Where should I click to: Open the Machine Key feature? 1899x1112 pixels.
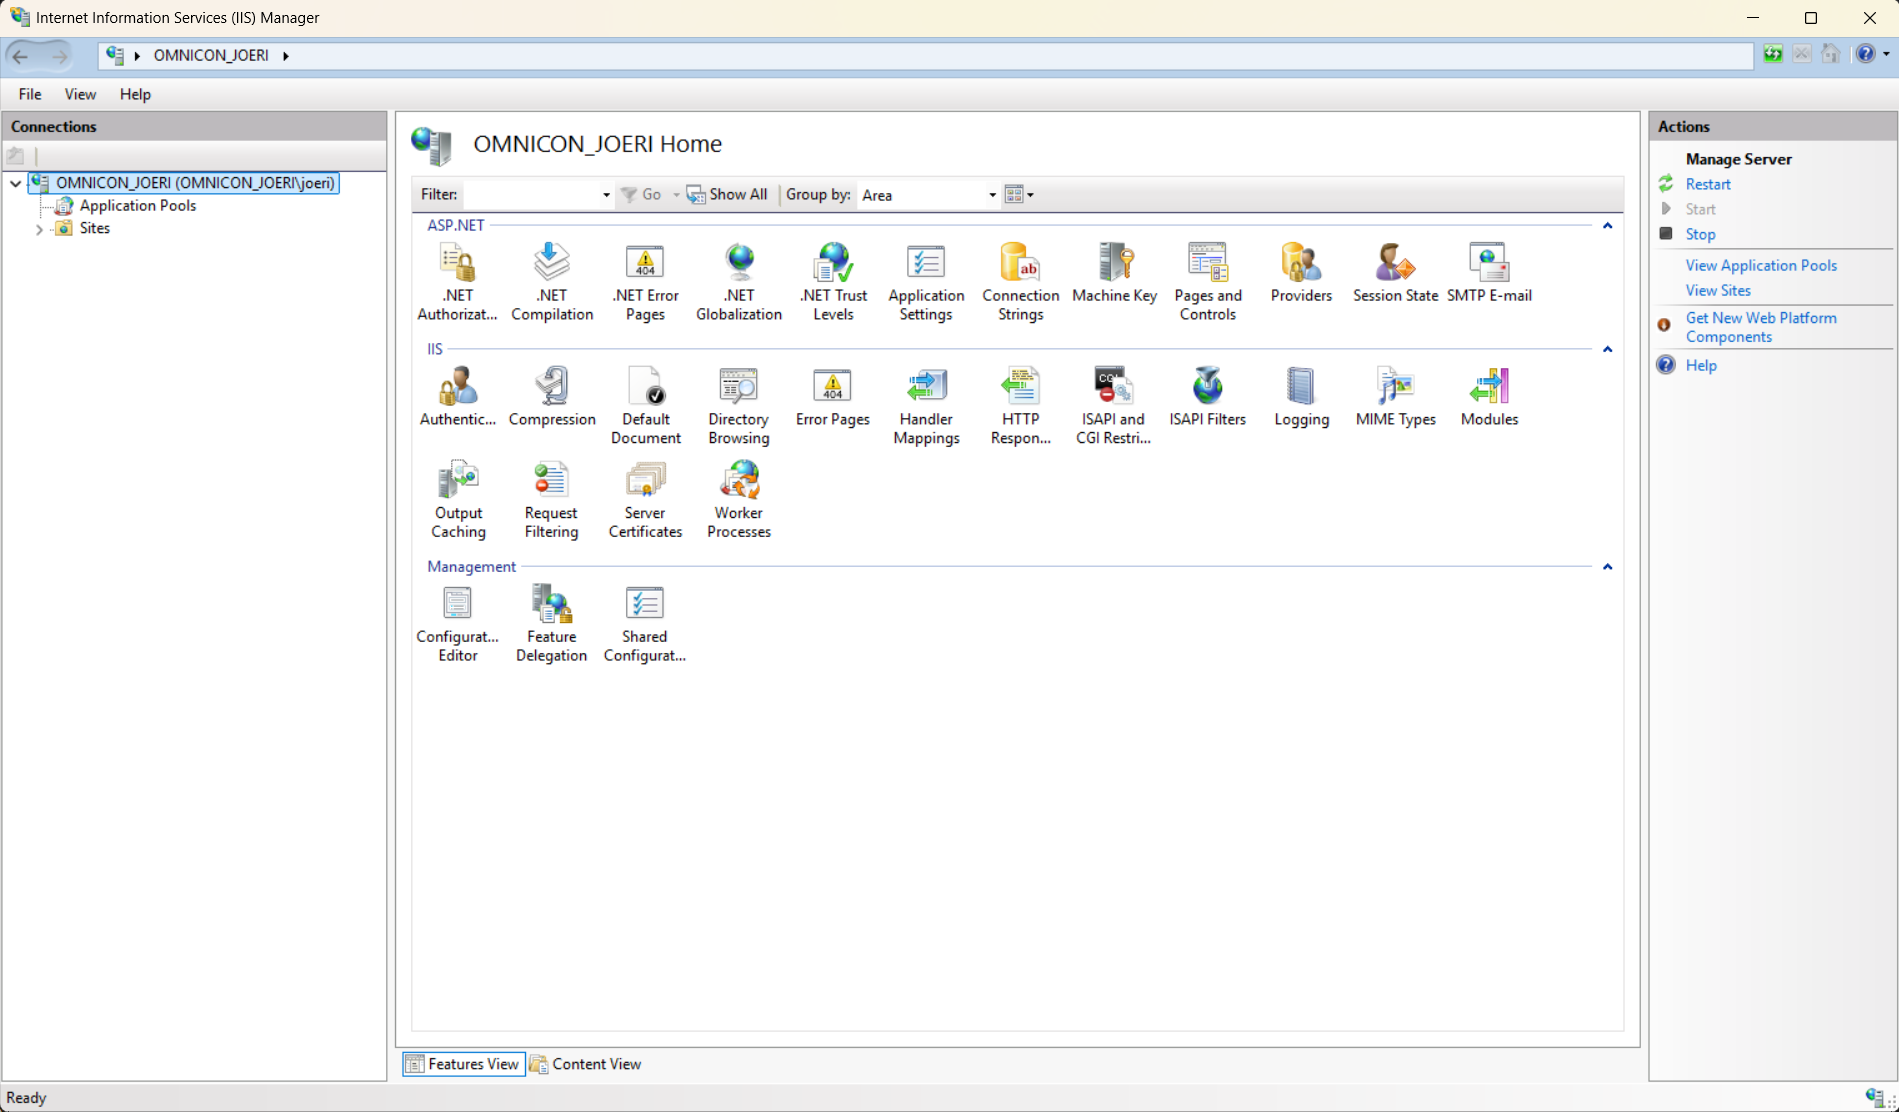click(x=1114, y=273)
